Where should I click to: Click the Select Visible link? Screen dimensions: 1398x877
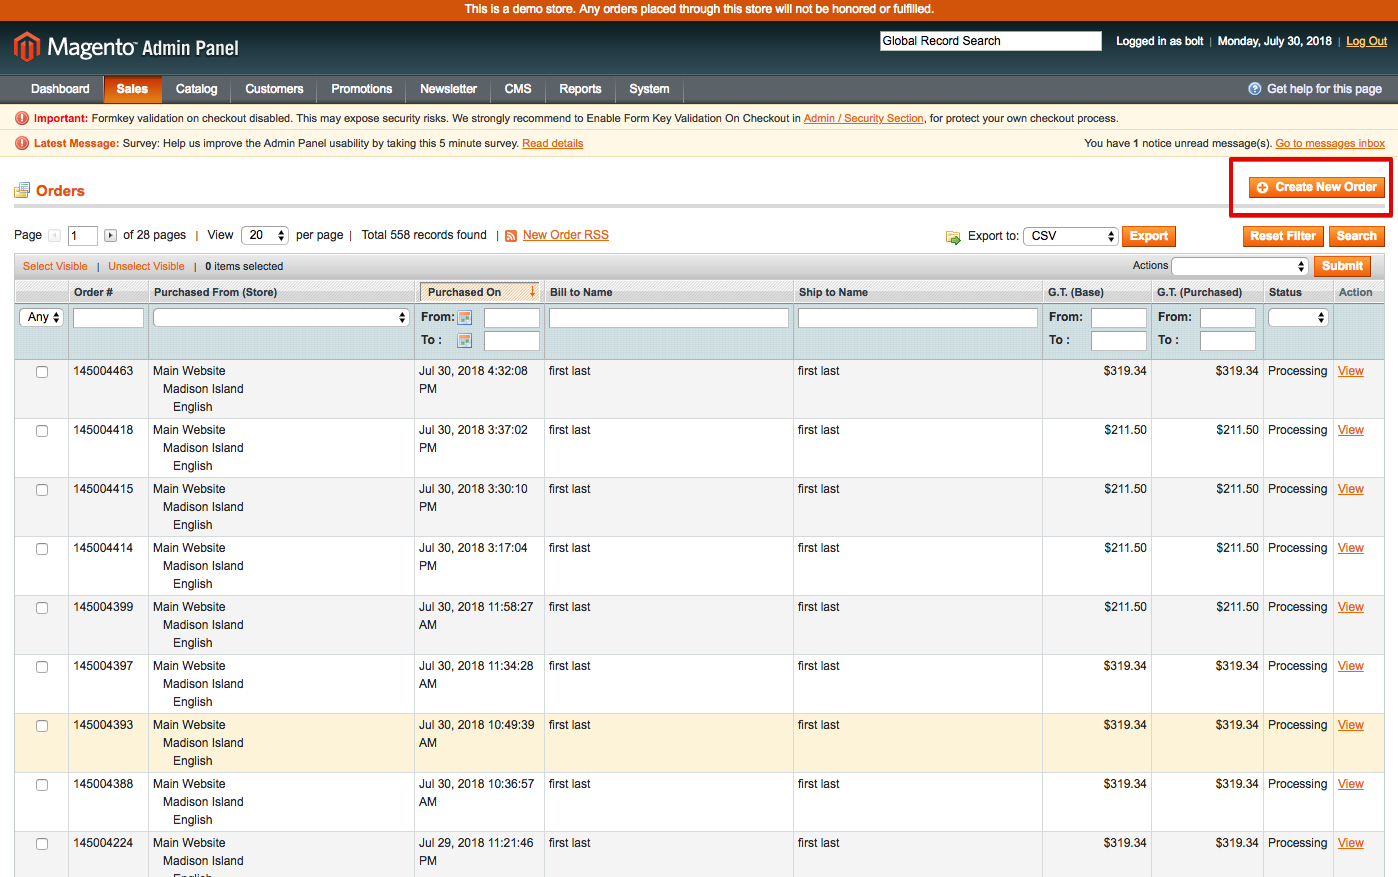click(x=55, y=266)
